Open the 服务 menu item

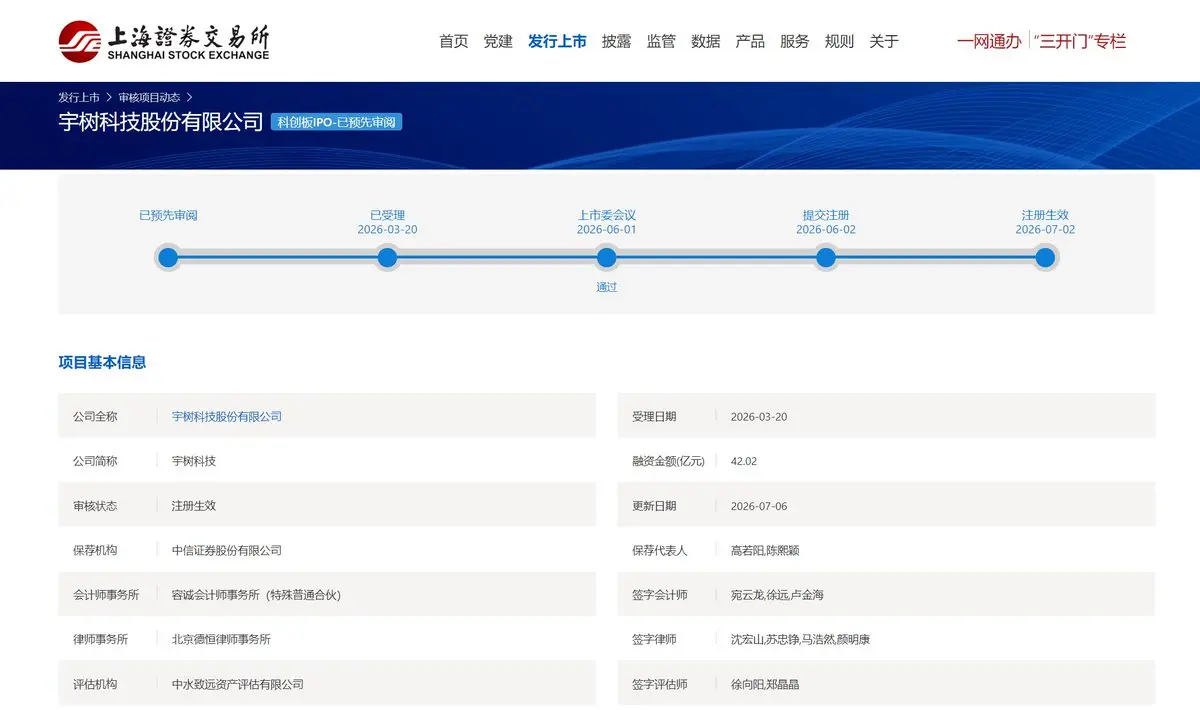coord(795,41)
